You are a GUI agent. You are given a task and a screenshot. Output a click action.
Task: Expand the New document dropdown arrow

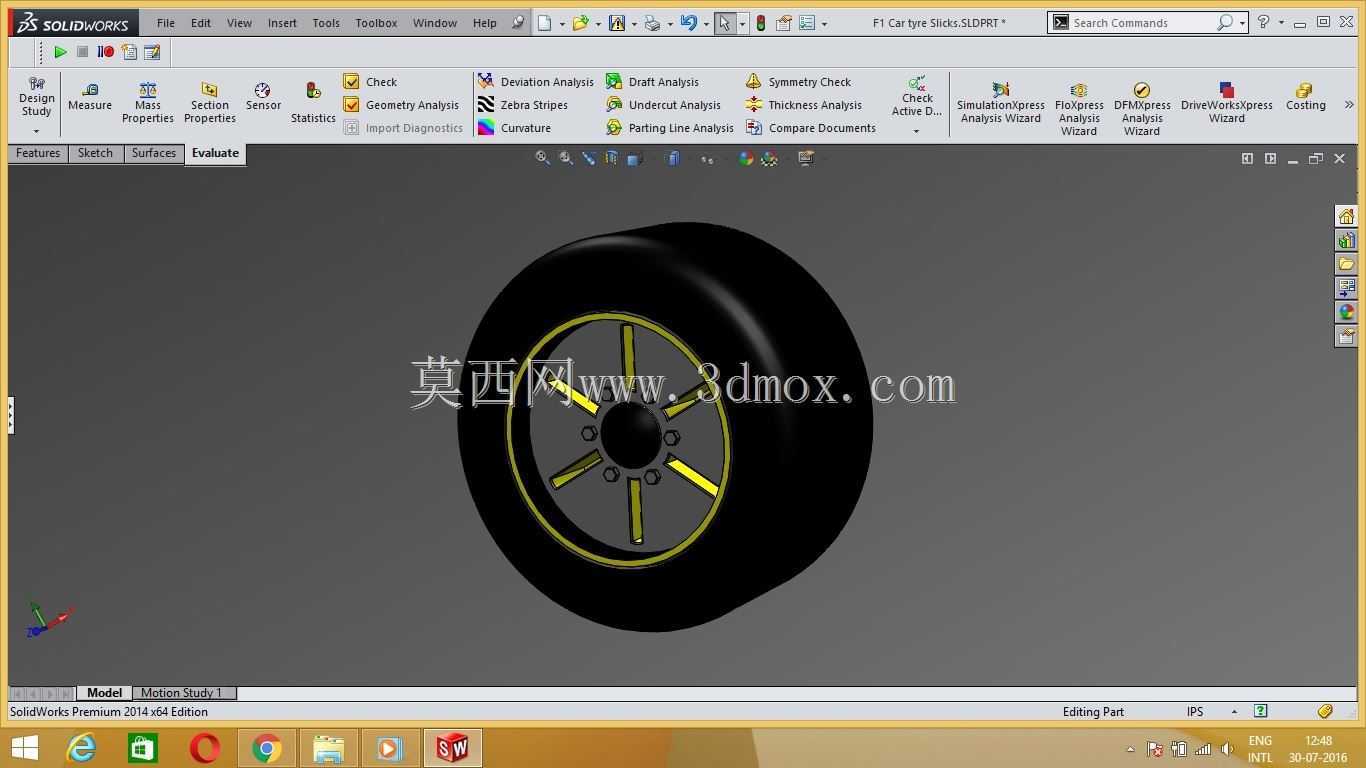(562, 24)
